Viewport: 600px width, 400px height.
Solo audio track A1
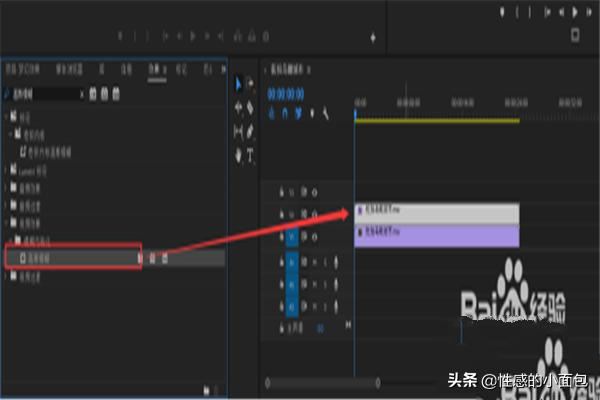click(x=325, y=262)
